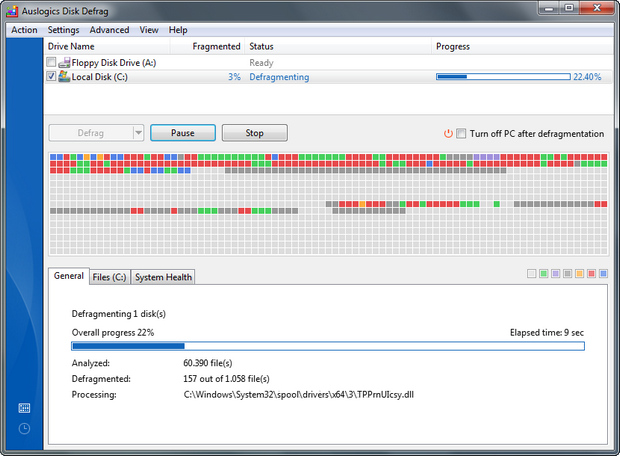Click the Elapsed time: 9 sec text

pos(547,333)
